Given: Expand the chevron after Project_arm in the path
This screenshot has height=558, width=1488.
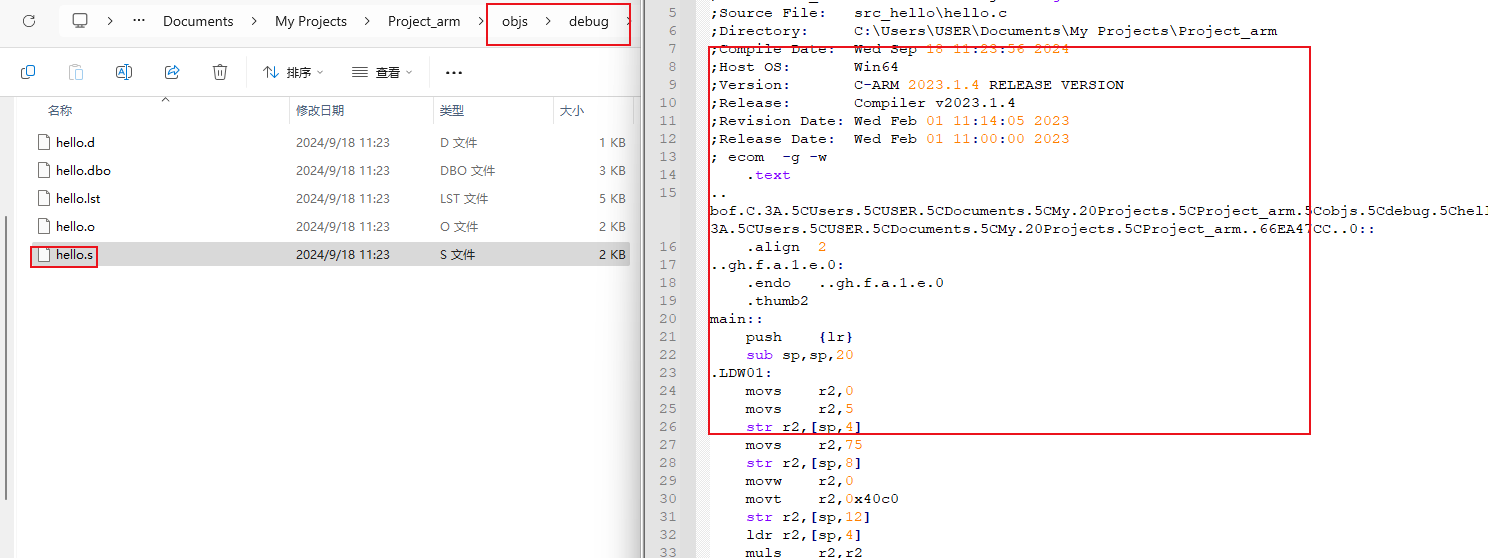Looking at the screenshot, I should [x=481, y=21].
